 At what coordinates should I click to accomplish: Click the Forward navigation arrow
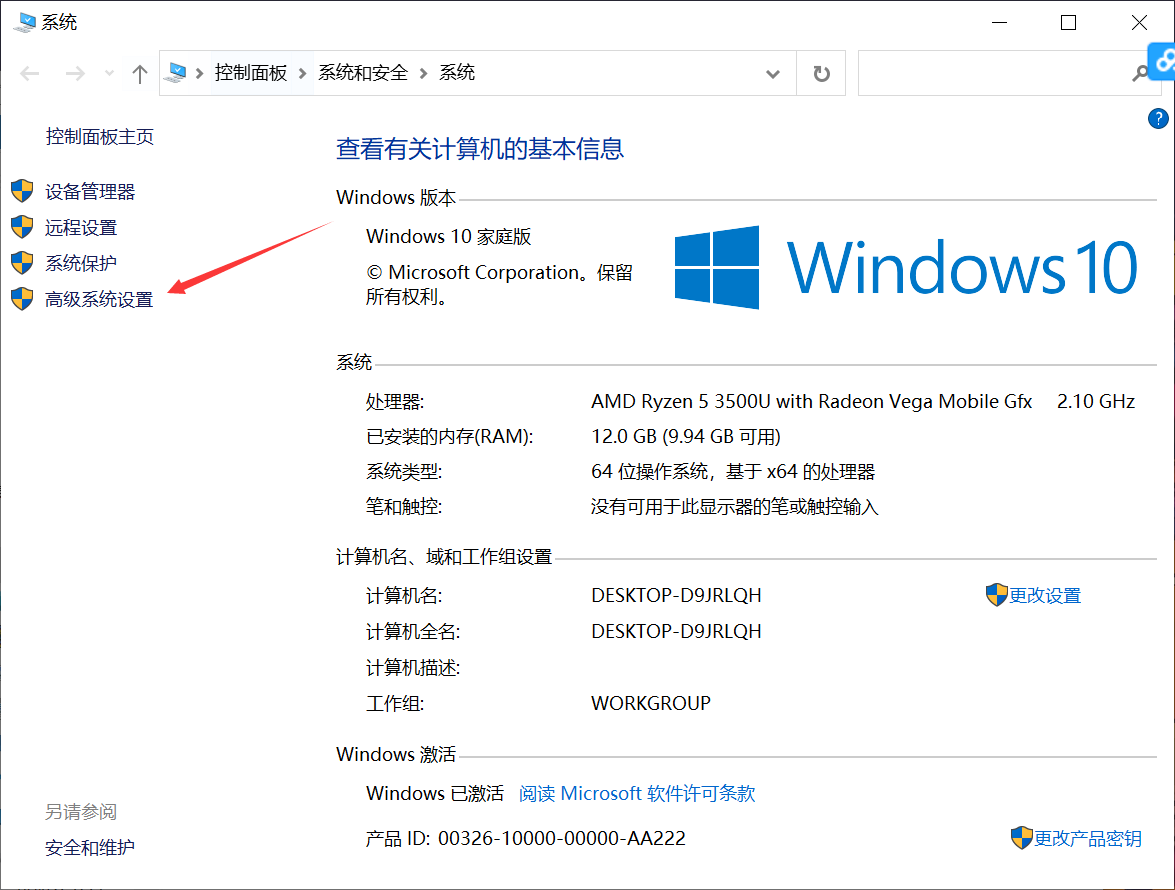(x=75, y=73)
